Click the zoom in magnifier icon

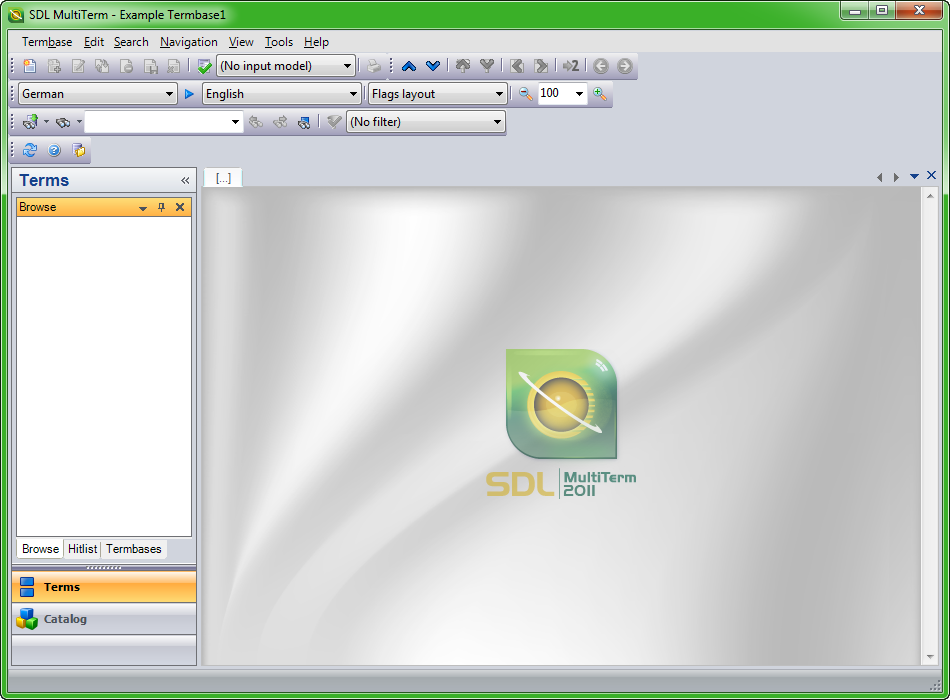point(600,94)
